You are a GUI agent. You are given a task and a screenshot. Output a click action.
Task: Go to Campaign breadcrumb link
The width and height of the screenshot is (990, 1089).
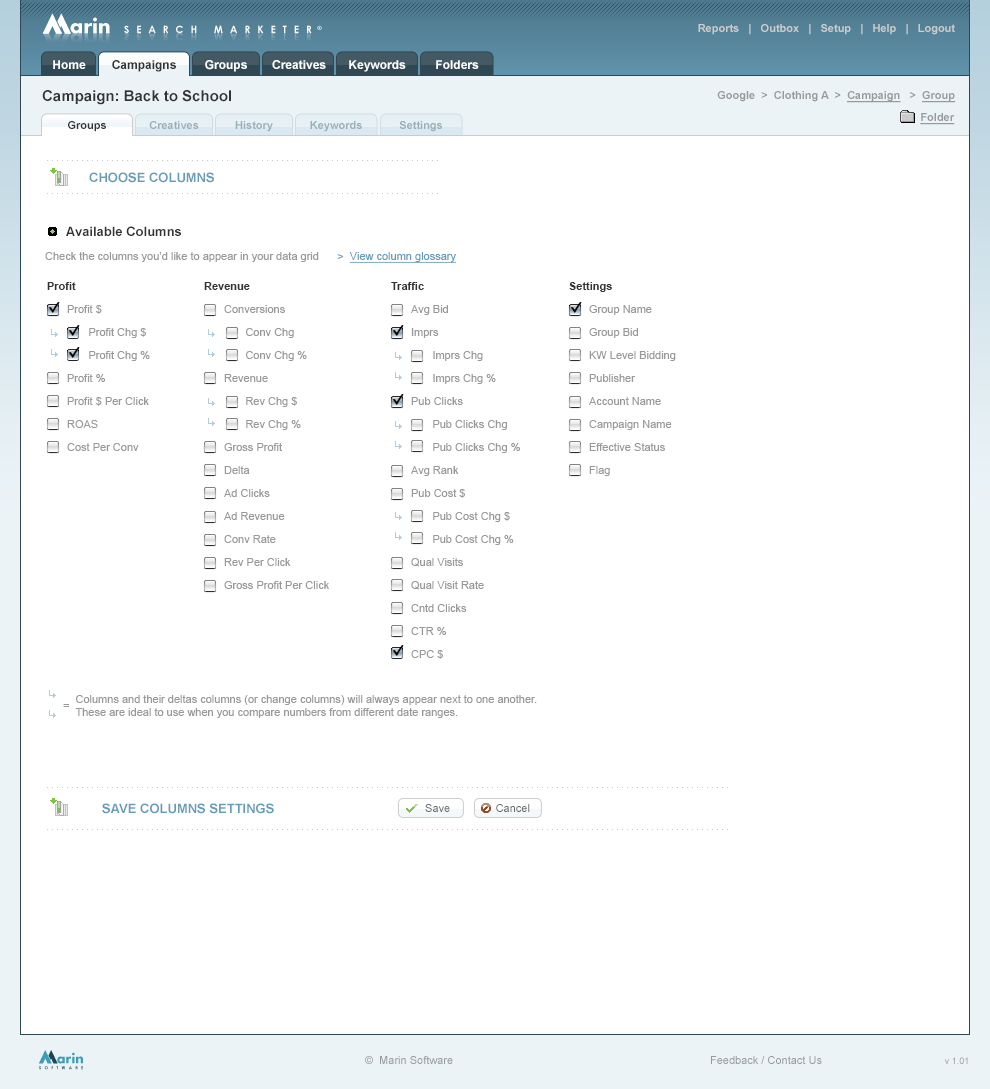coord(873,96)
